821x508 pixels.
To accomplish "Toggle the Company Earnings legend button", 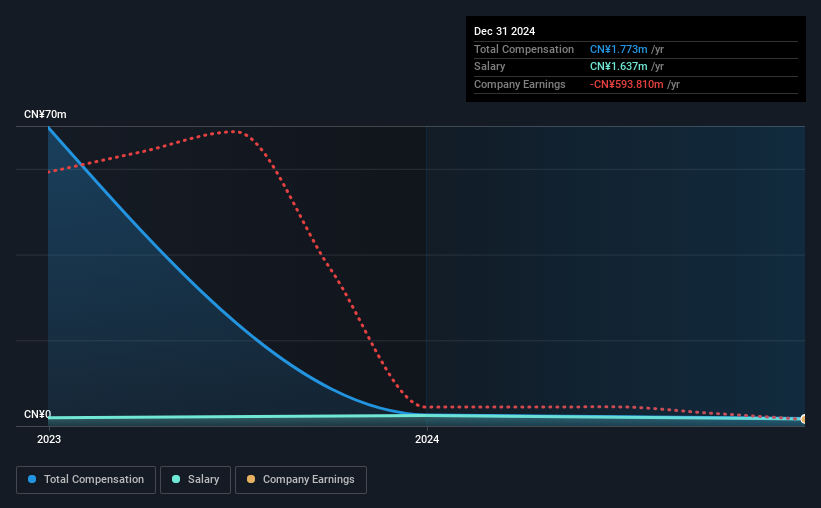I will click(301, 480).
